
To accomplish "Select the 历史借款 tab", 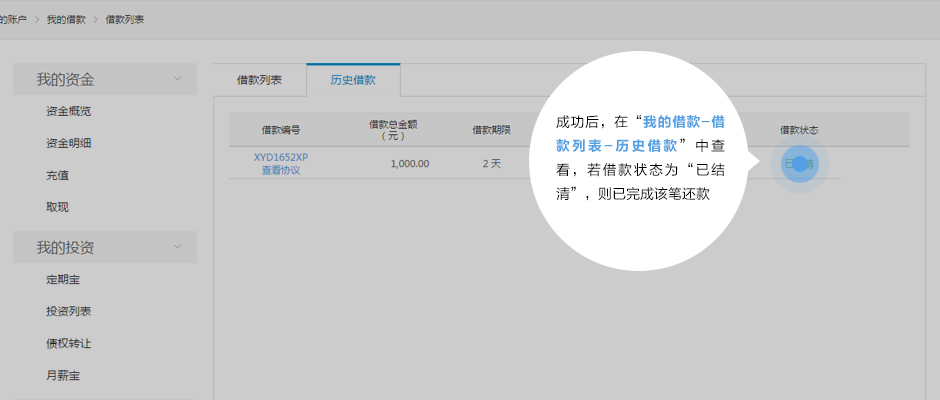I will pyautogui.click(x=353, y=79).
